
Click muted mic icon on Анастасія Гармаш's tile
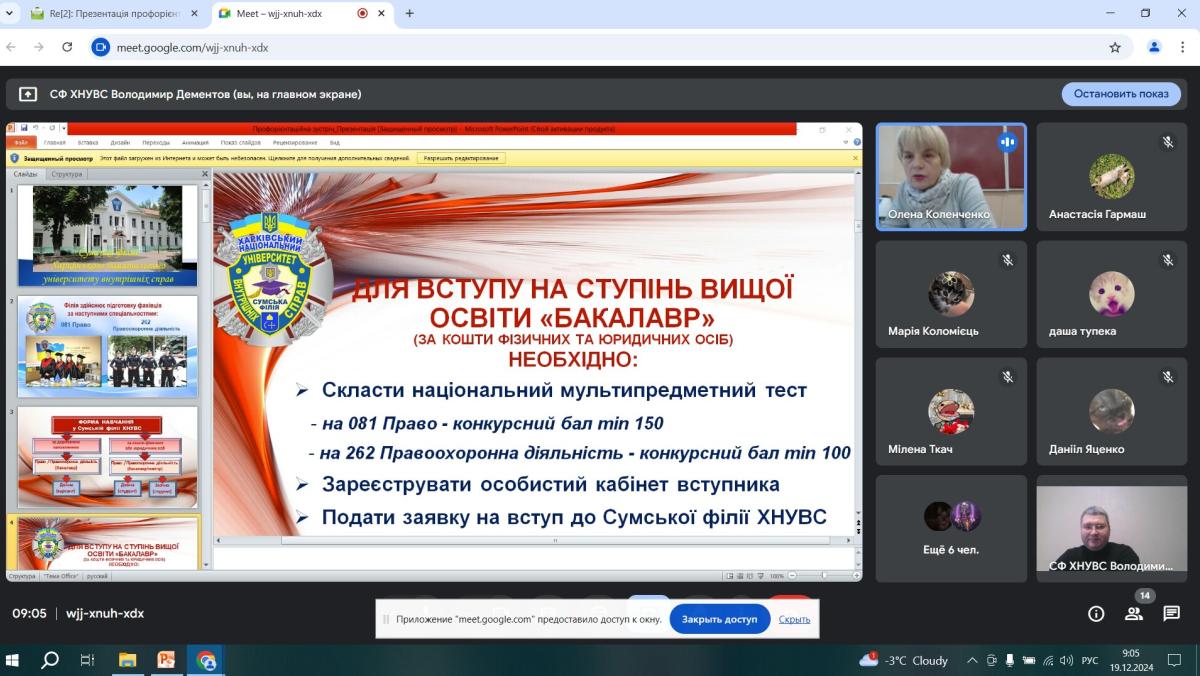point(1167,142)
